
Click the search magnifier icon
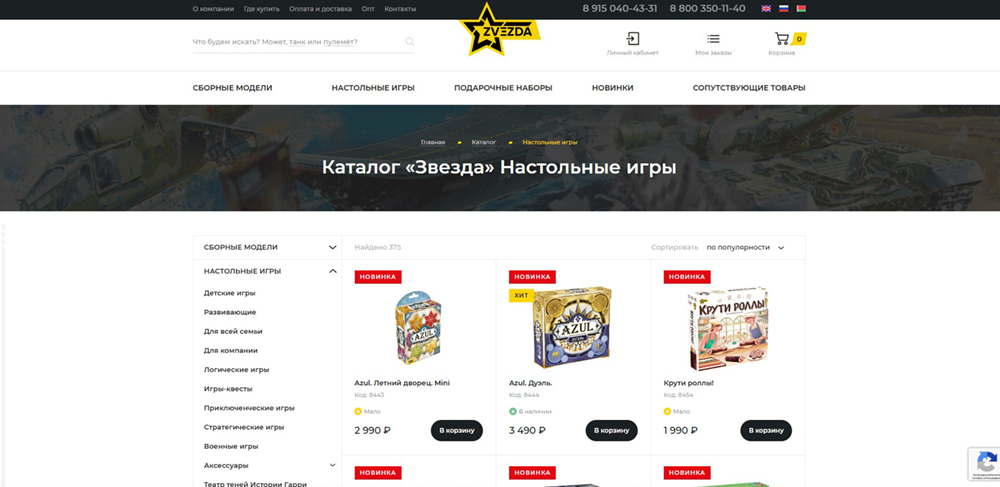[x=410, y=42]
